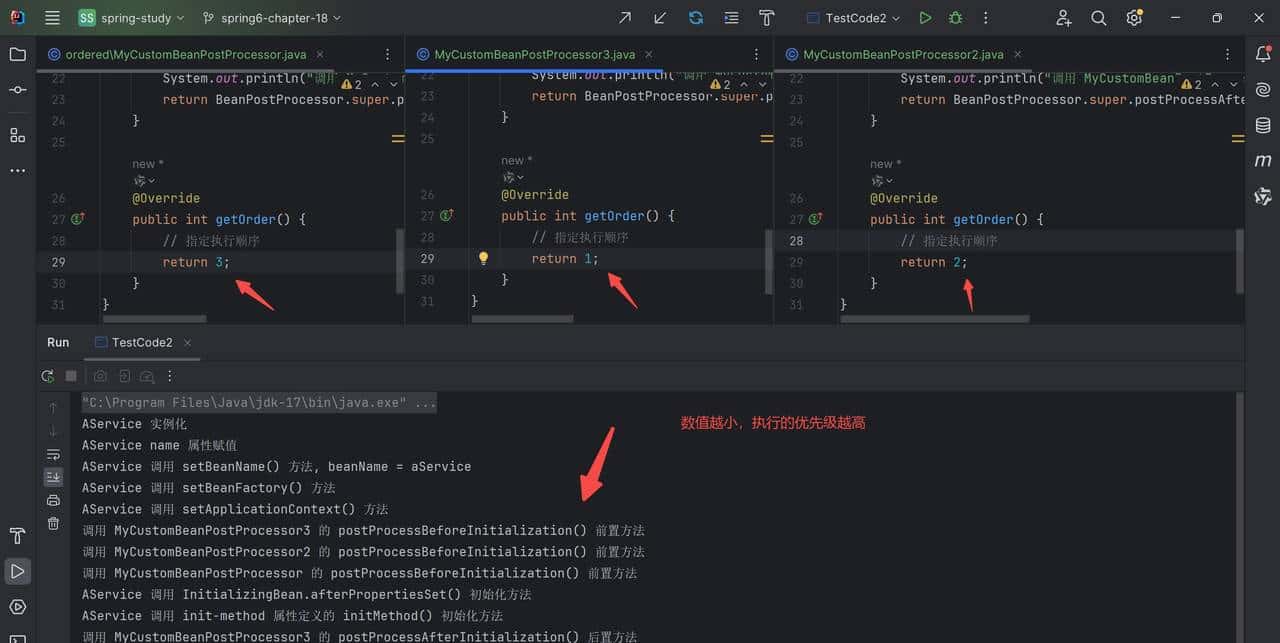Open IDE settings gear icon

pyautogui.click(x=1134, y=18)
